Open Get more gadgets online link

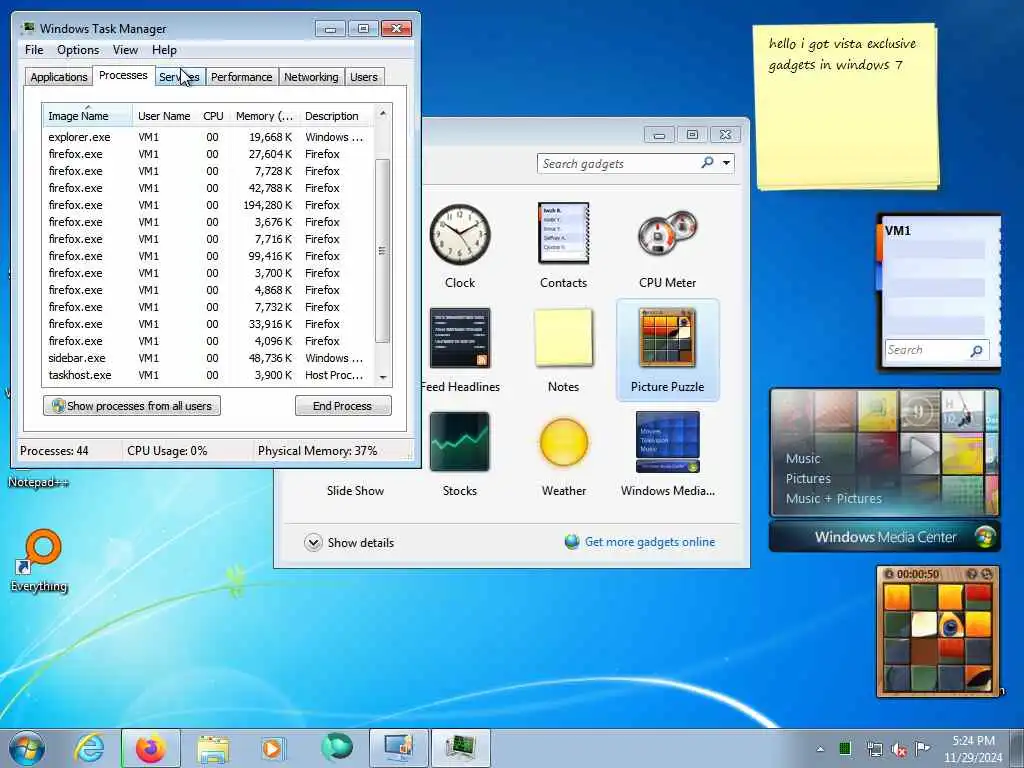pos(650,542)
